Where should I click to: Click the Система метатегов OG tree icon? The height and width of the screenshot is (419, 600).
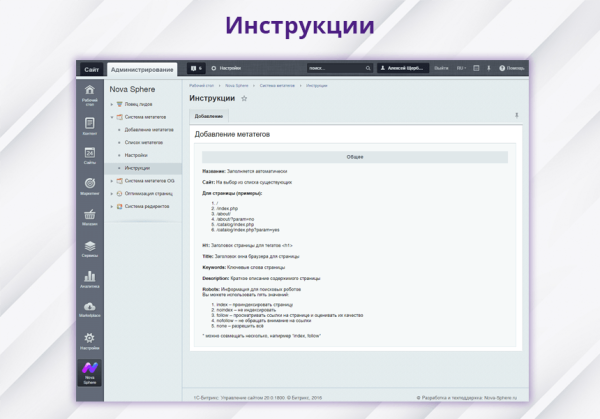click(119, 181)
